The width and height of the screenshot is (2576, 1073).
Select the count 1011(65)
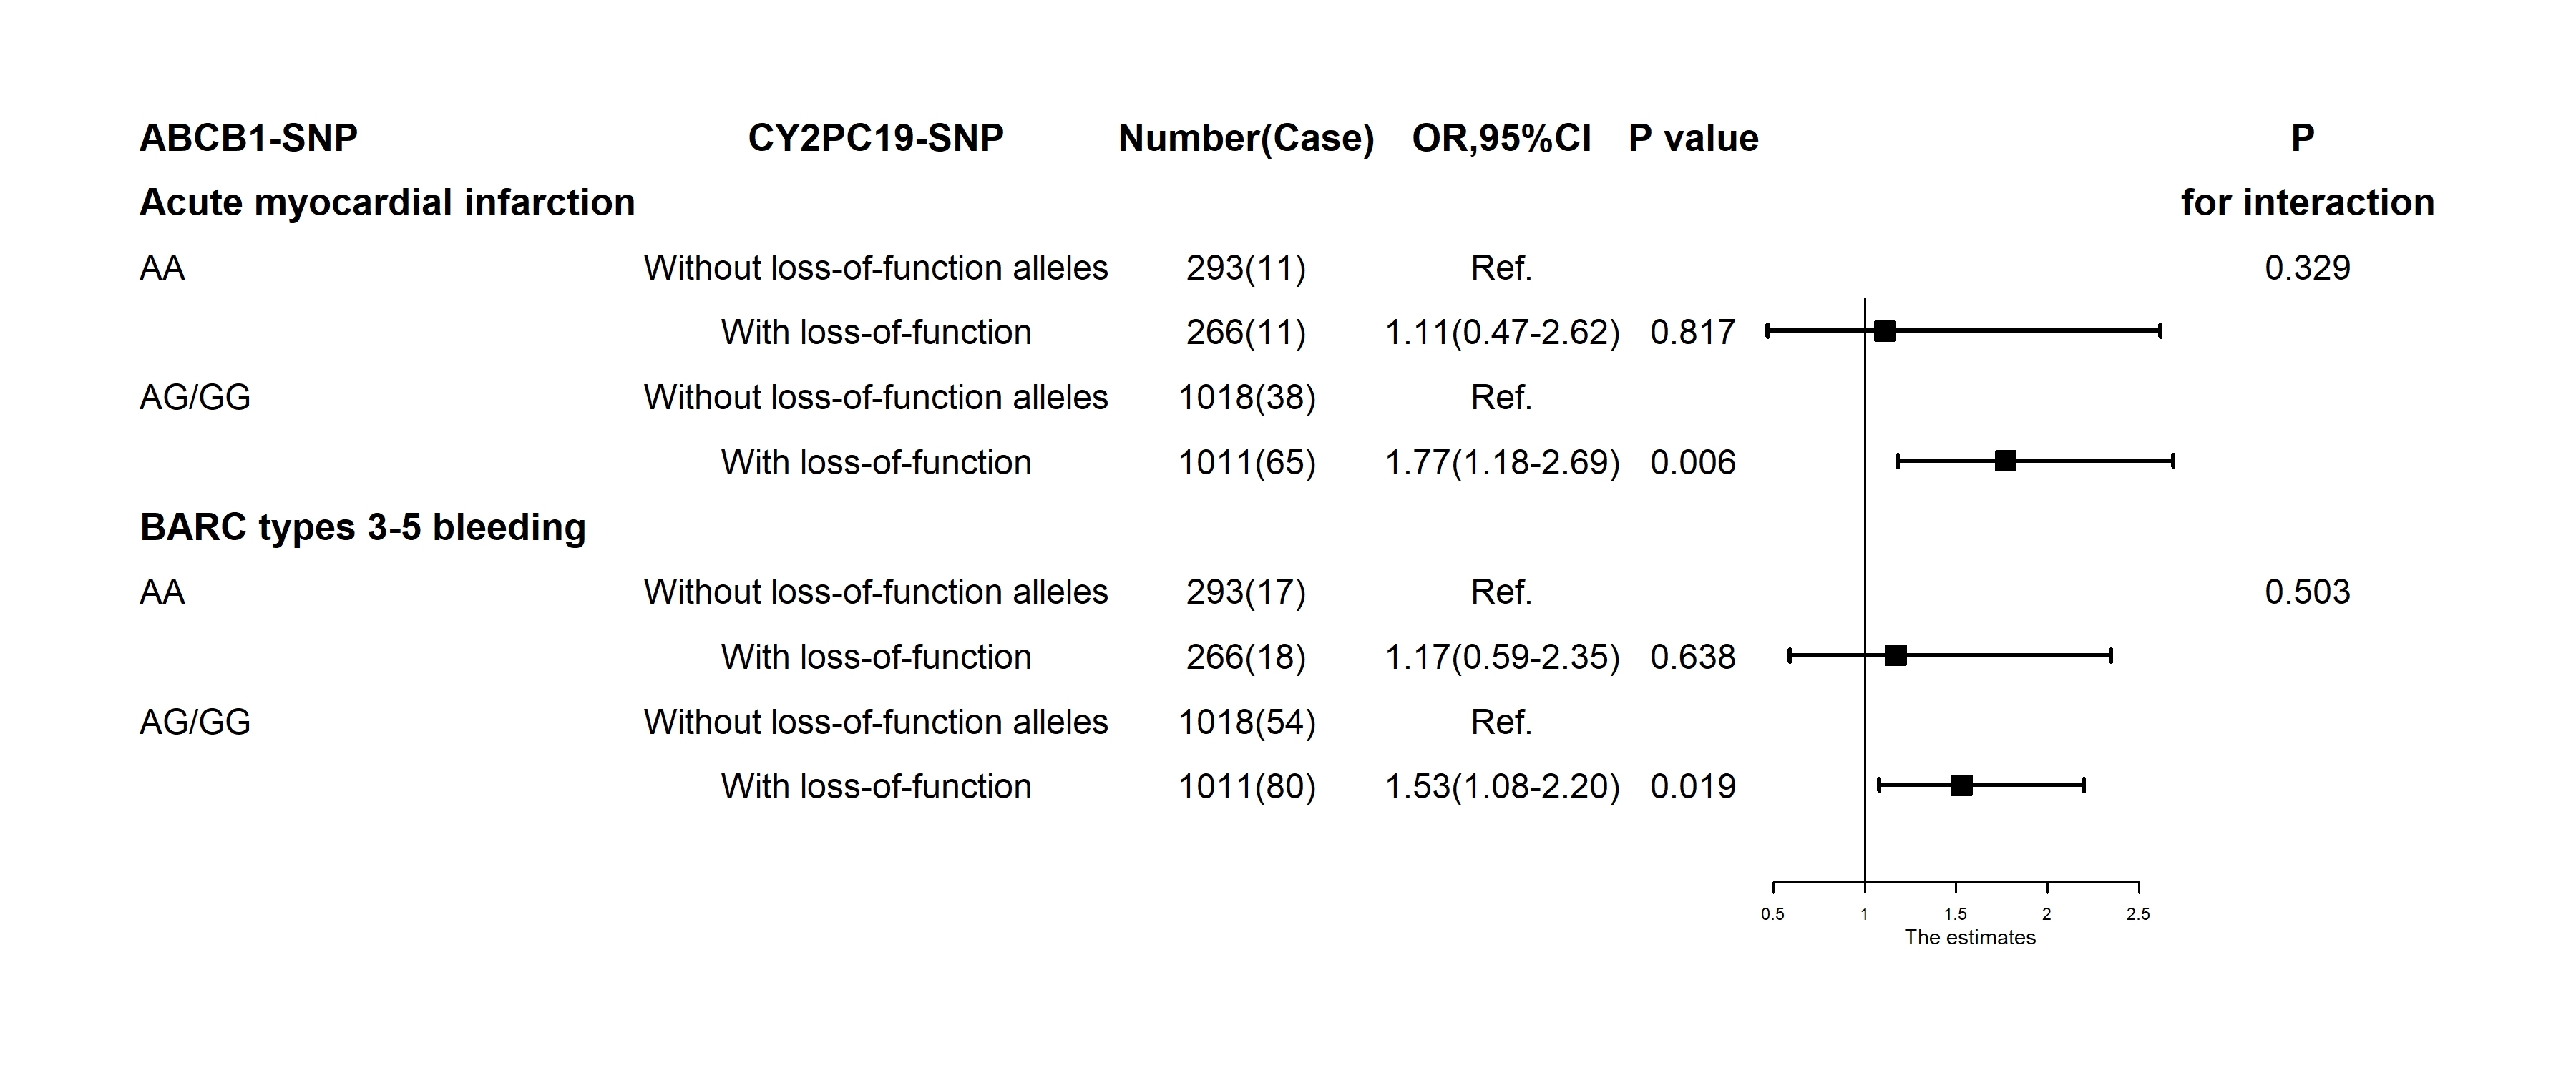pos(1246,462)
